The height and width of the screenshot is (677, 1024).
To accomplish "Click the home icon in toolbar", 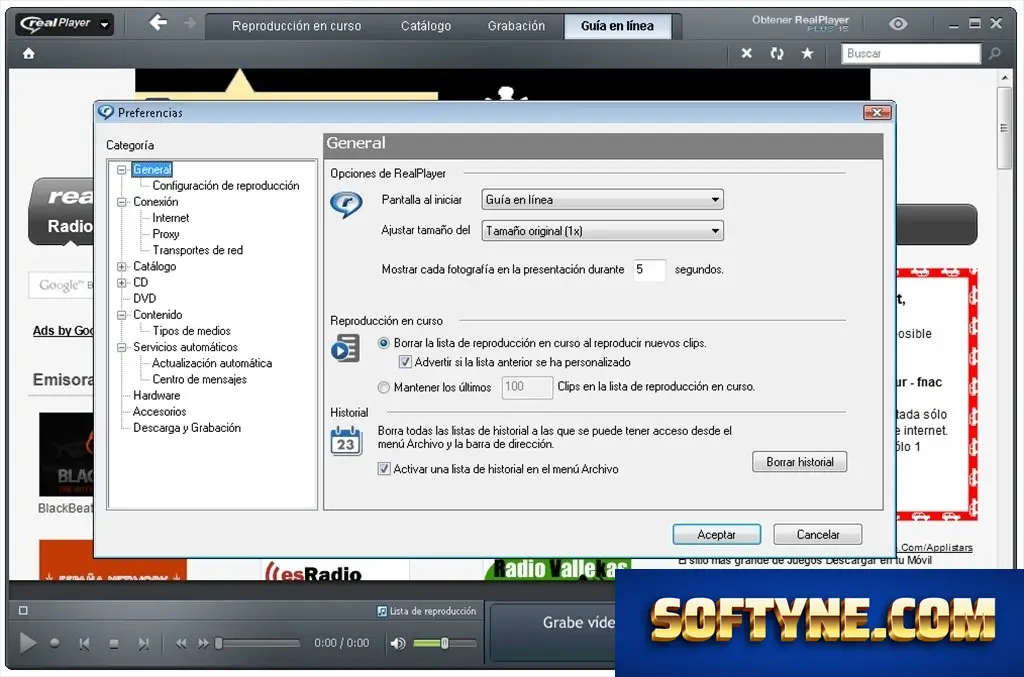I will [x=29, y=54].
